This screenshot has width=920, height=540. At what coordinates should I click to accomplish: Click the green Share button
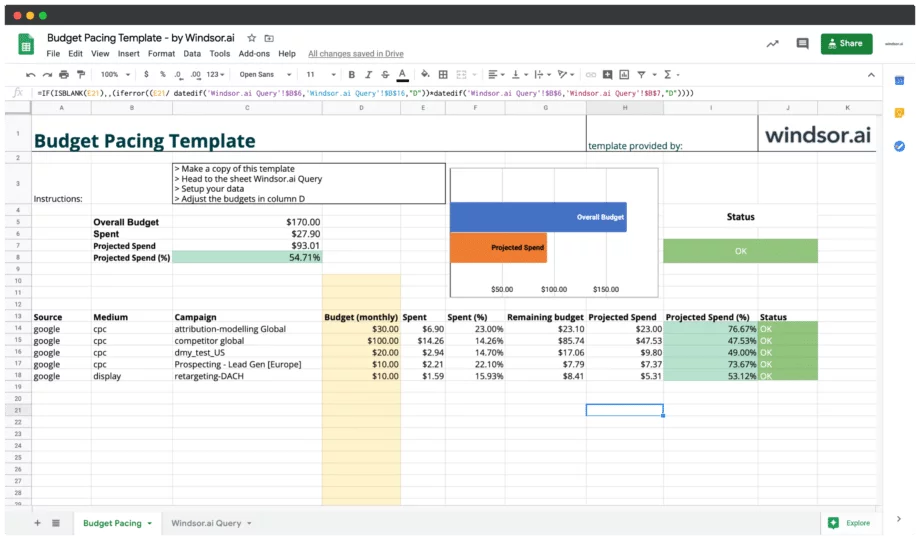click(846, 43)
